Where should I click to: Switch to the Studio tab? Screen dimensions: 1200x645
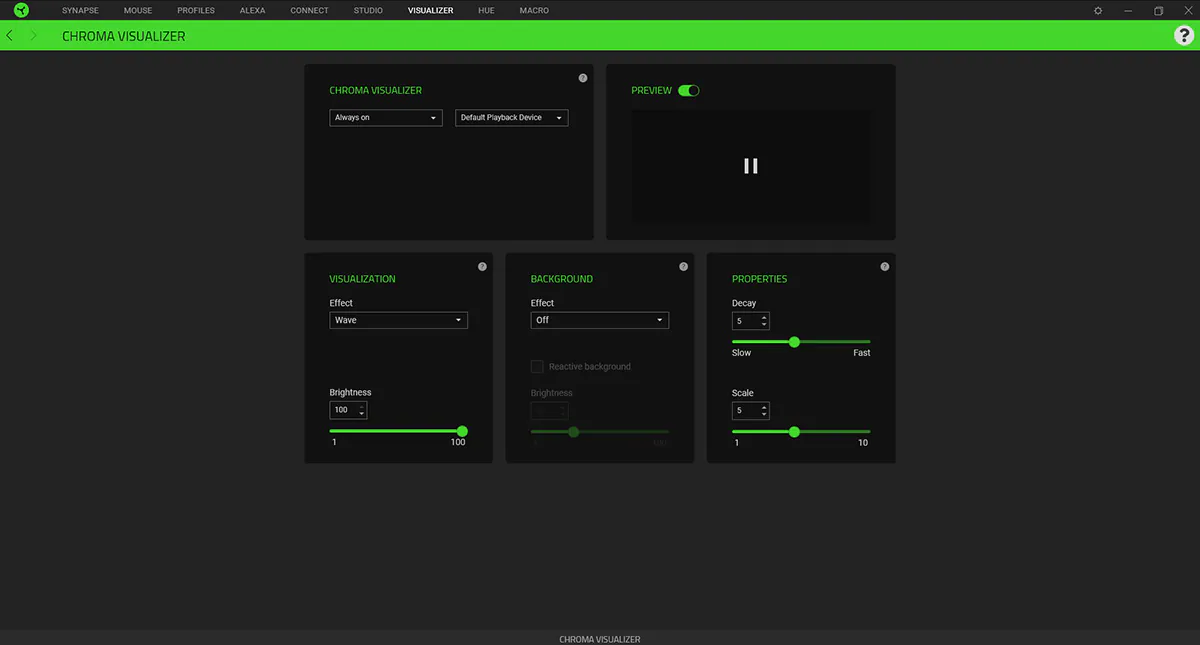(x=369, y=10)
